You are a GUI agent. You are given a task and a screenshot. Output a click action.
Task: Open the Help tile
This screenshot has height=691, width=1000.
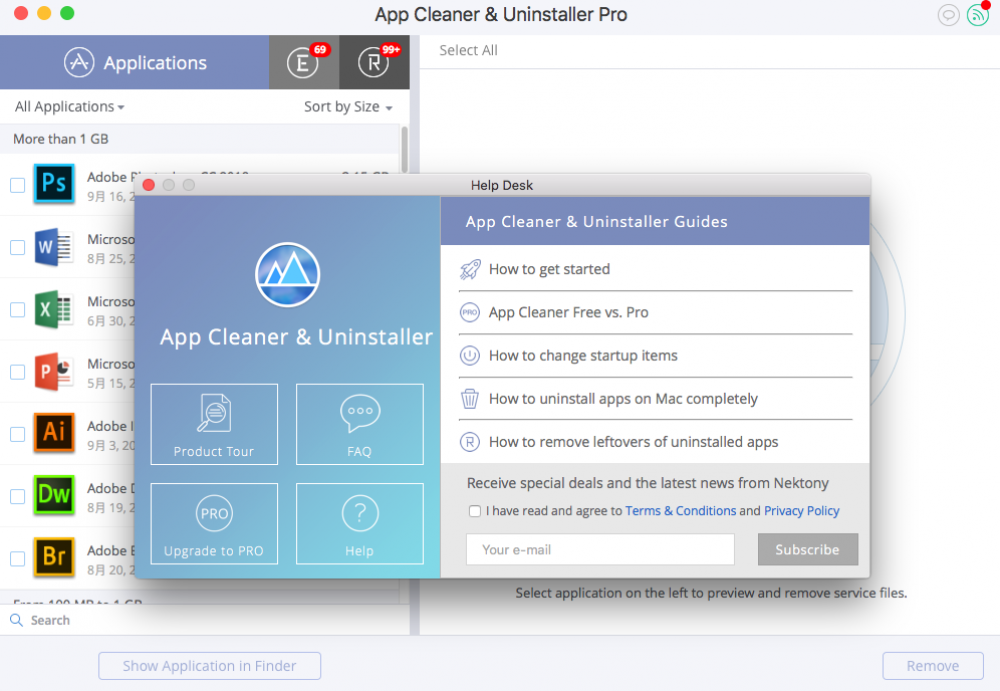click(x=360, y=524)
